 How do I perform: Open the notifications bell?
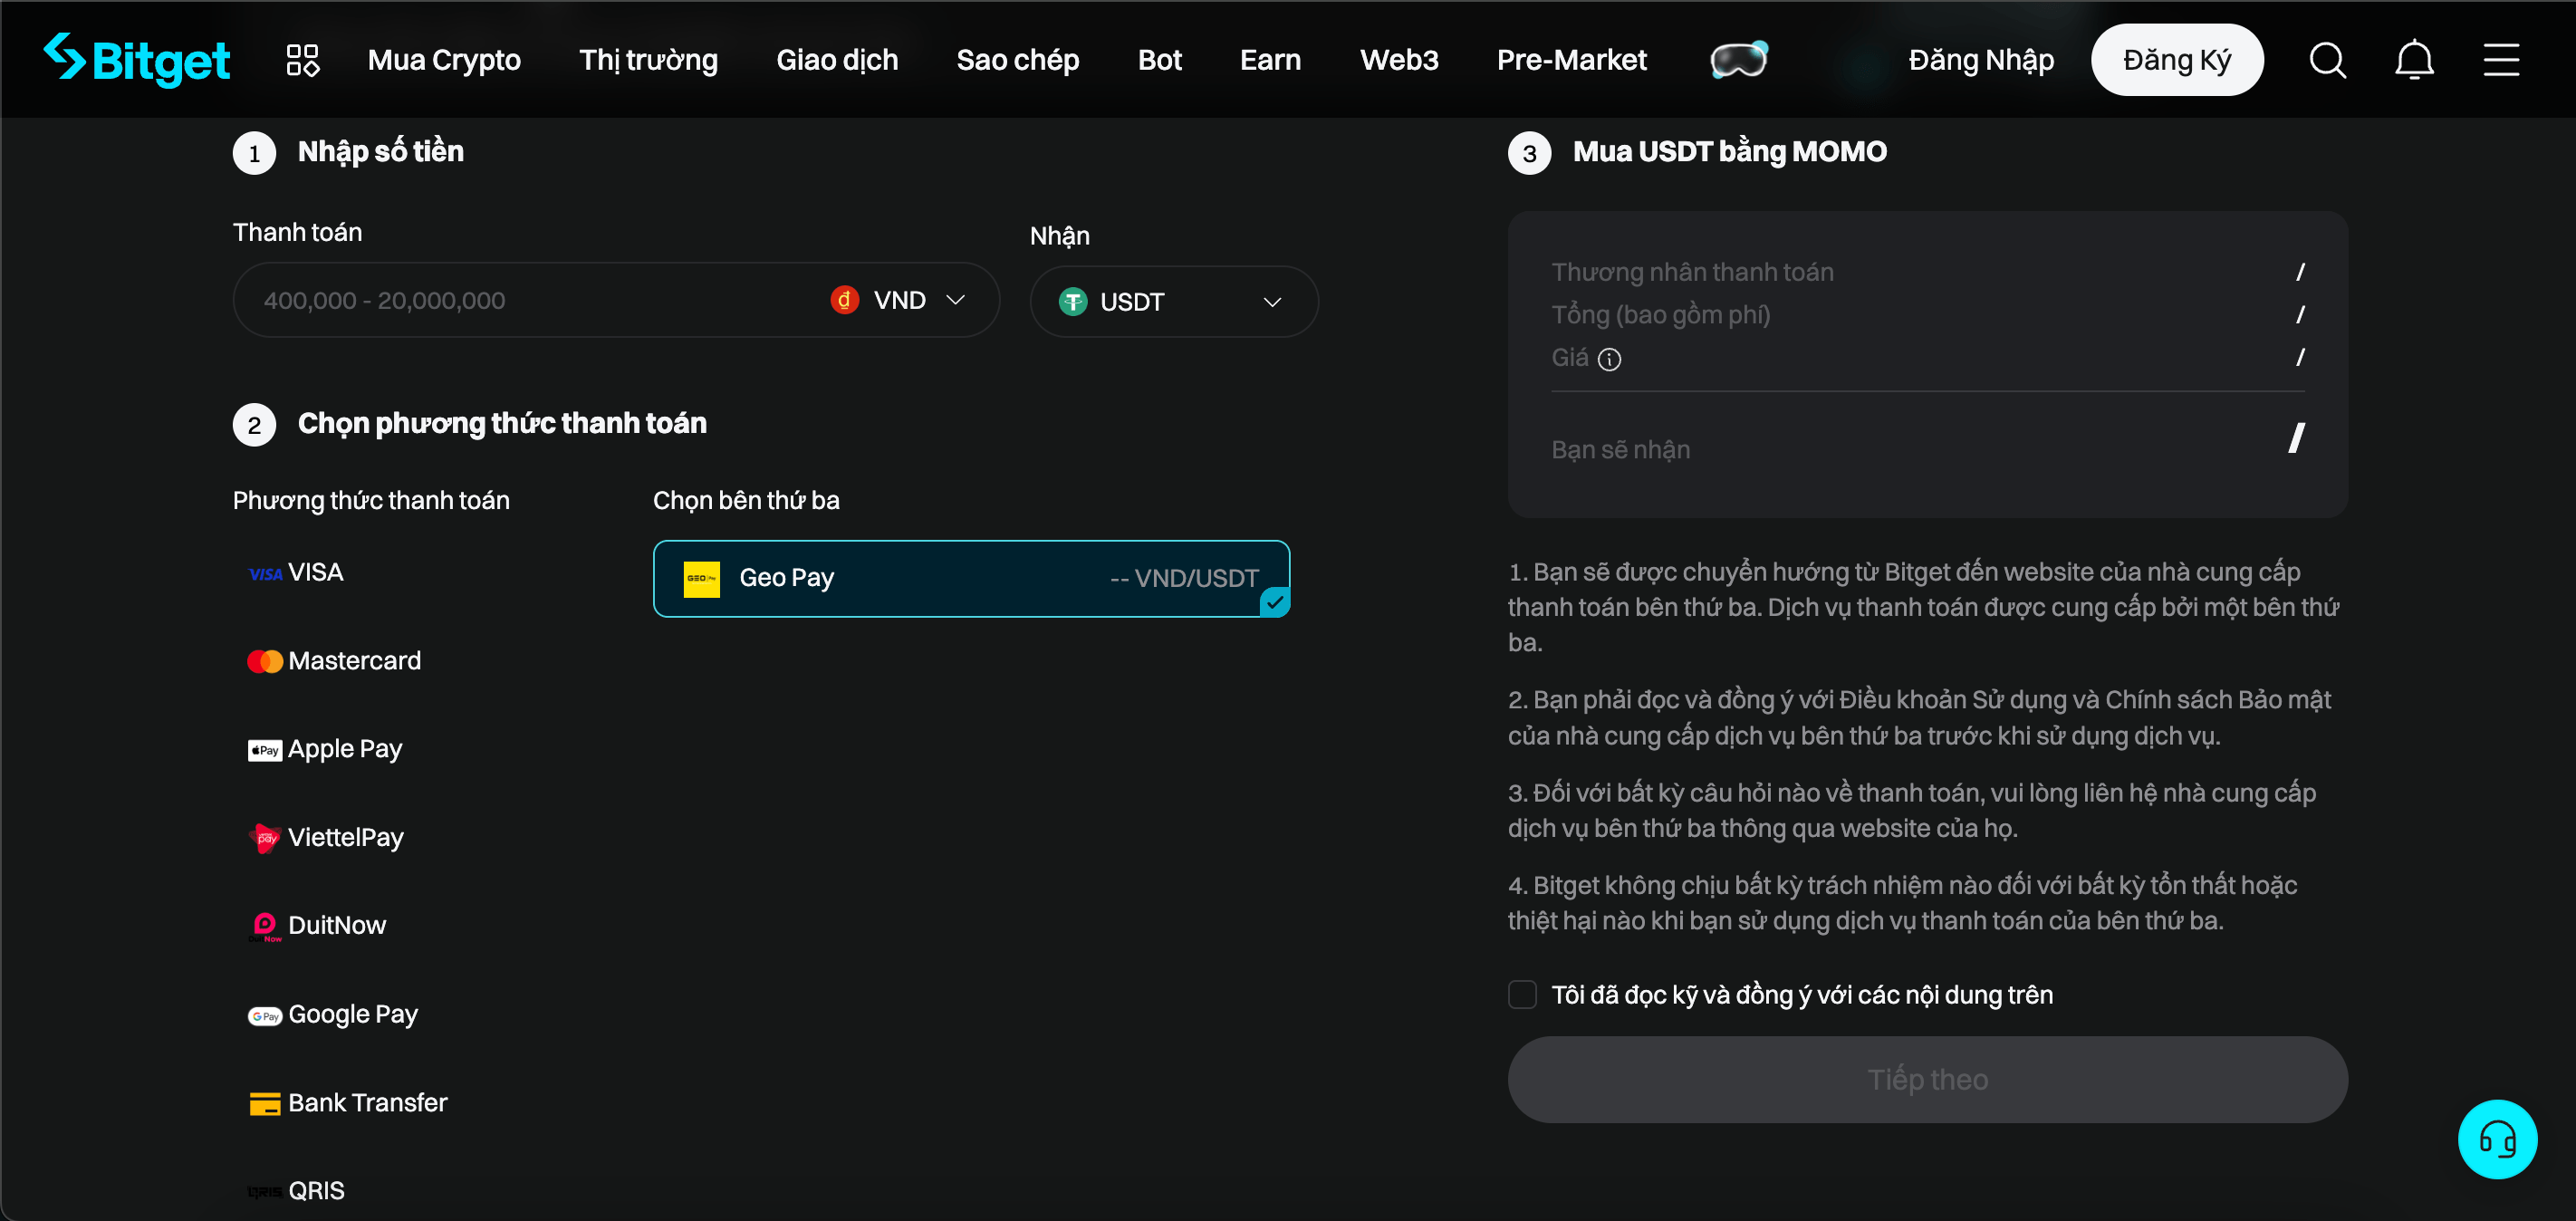[2414, 60]
